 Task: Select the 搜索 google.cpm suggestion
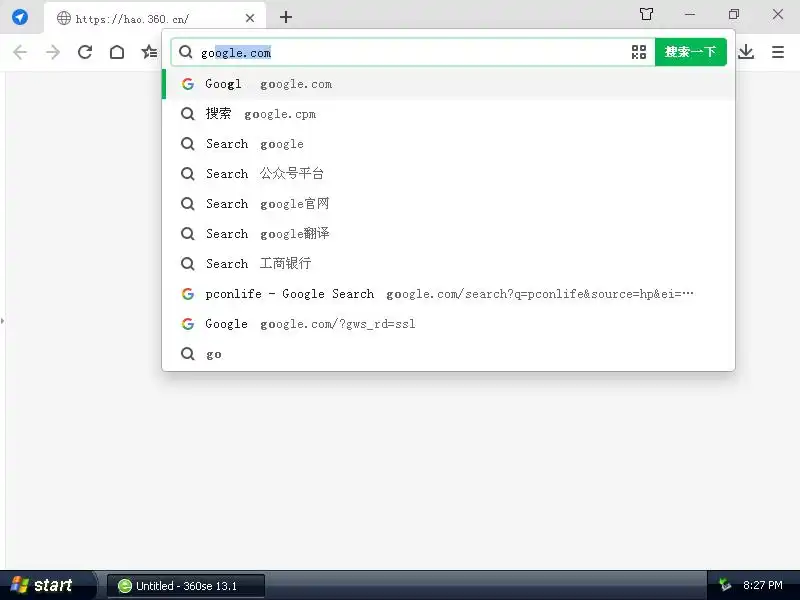(448, 114)
